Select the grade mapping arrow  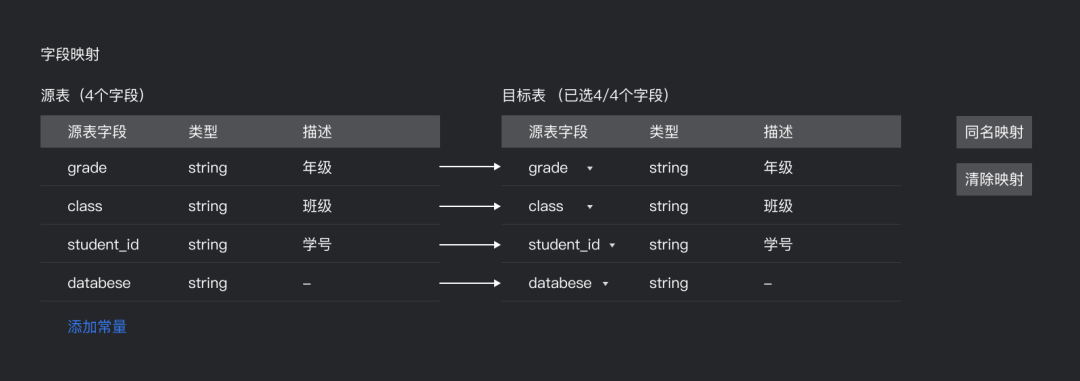[x=470, y=167]
